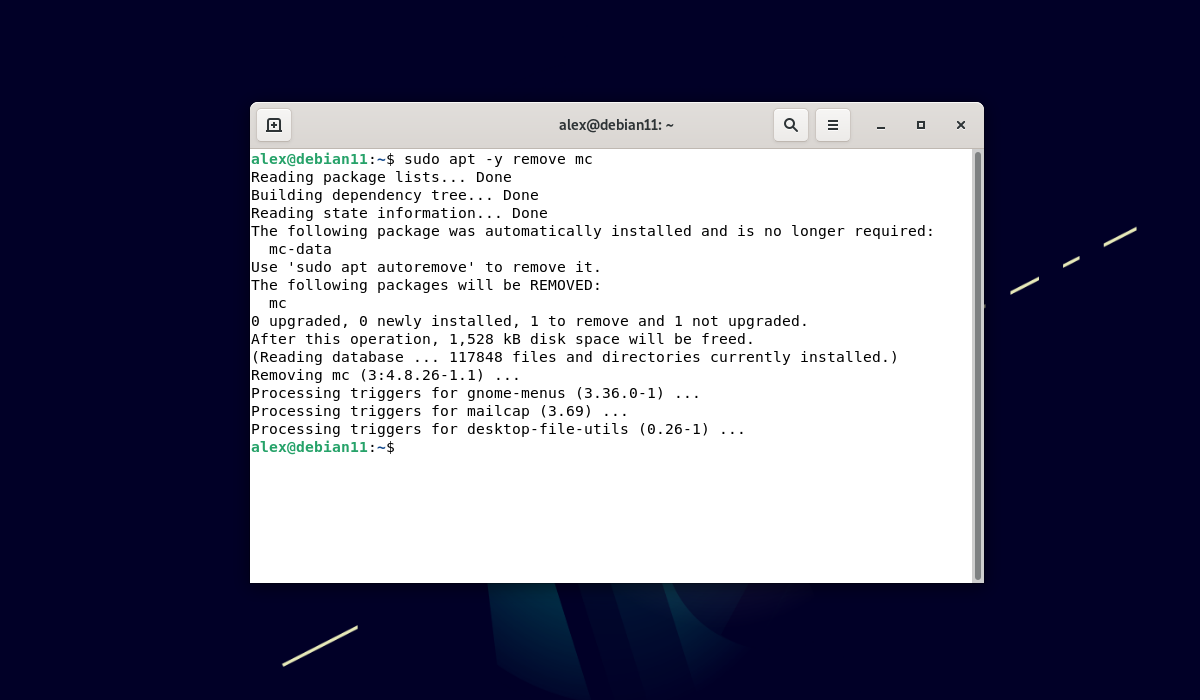Click the mailcap (3.69) triggers line
Viewport: 1200px width, 700px height.
(x=440, y=410)
